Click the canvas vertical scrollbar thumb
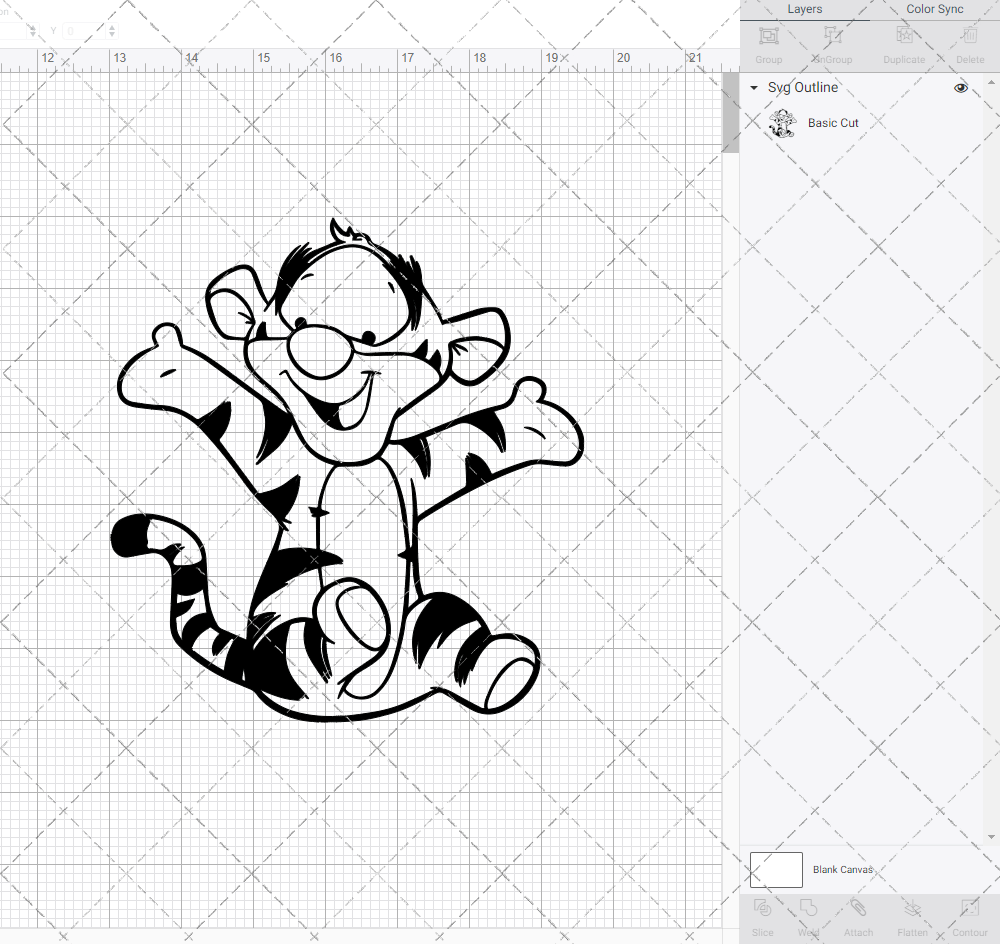 [730, 112]
